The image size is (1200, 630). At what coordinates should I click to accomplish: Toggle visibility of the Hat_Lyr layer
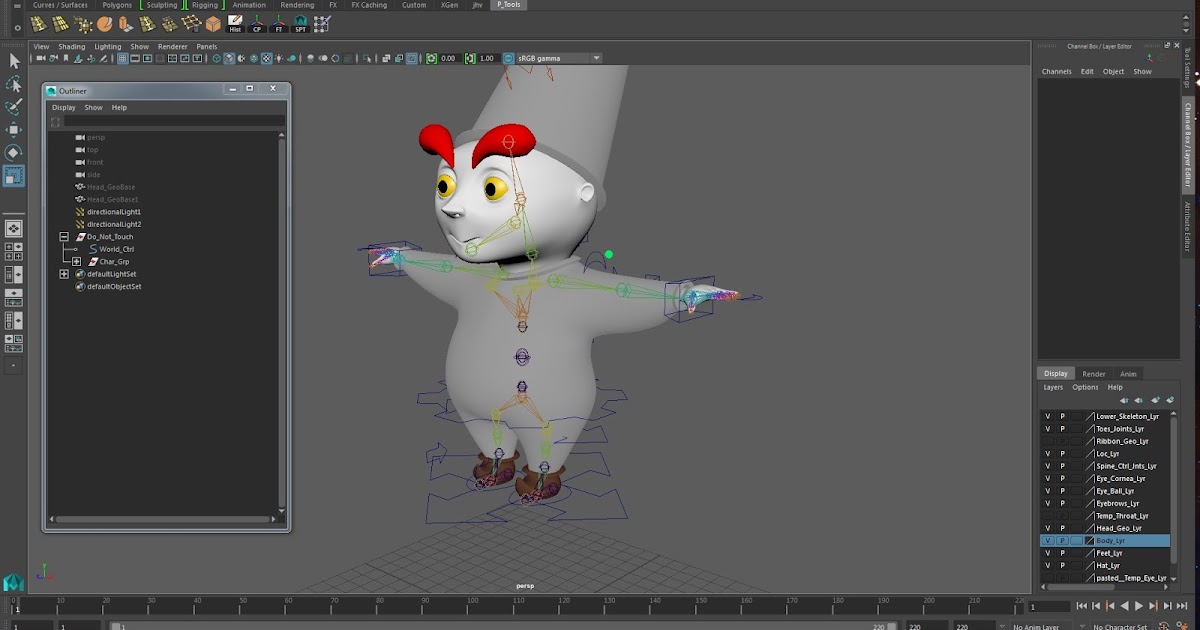coord(1048,565)
